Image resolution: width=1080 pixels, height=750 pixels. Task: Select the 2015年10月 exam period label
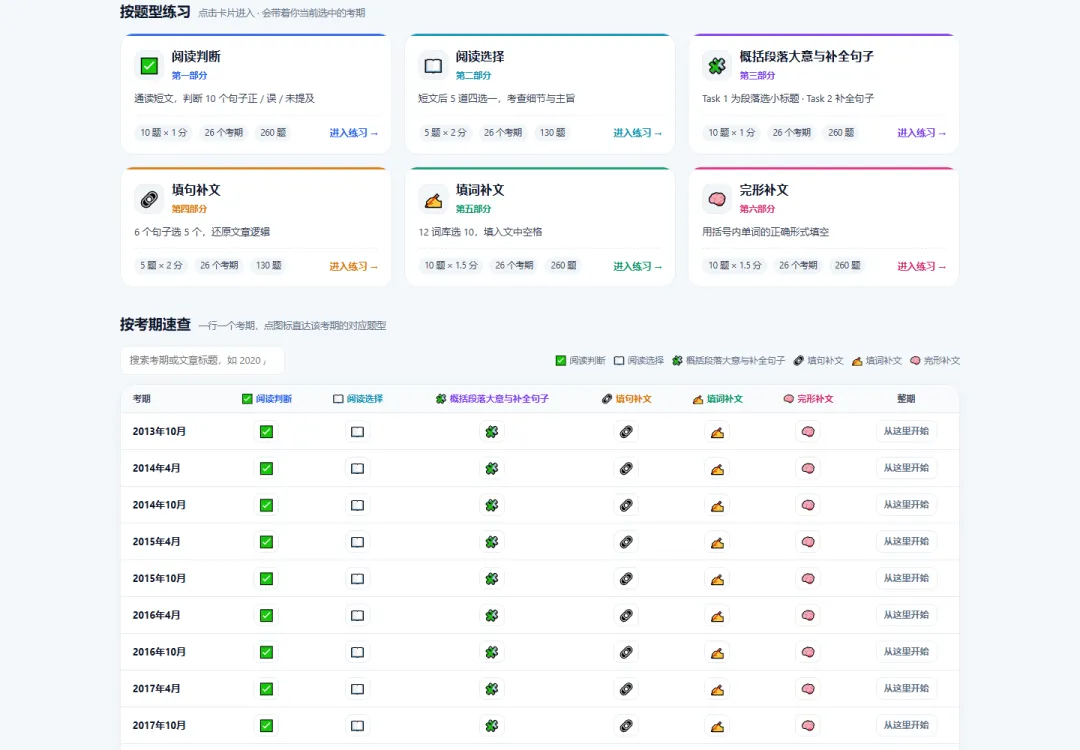point(159,579)
